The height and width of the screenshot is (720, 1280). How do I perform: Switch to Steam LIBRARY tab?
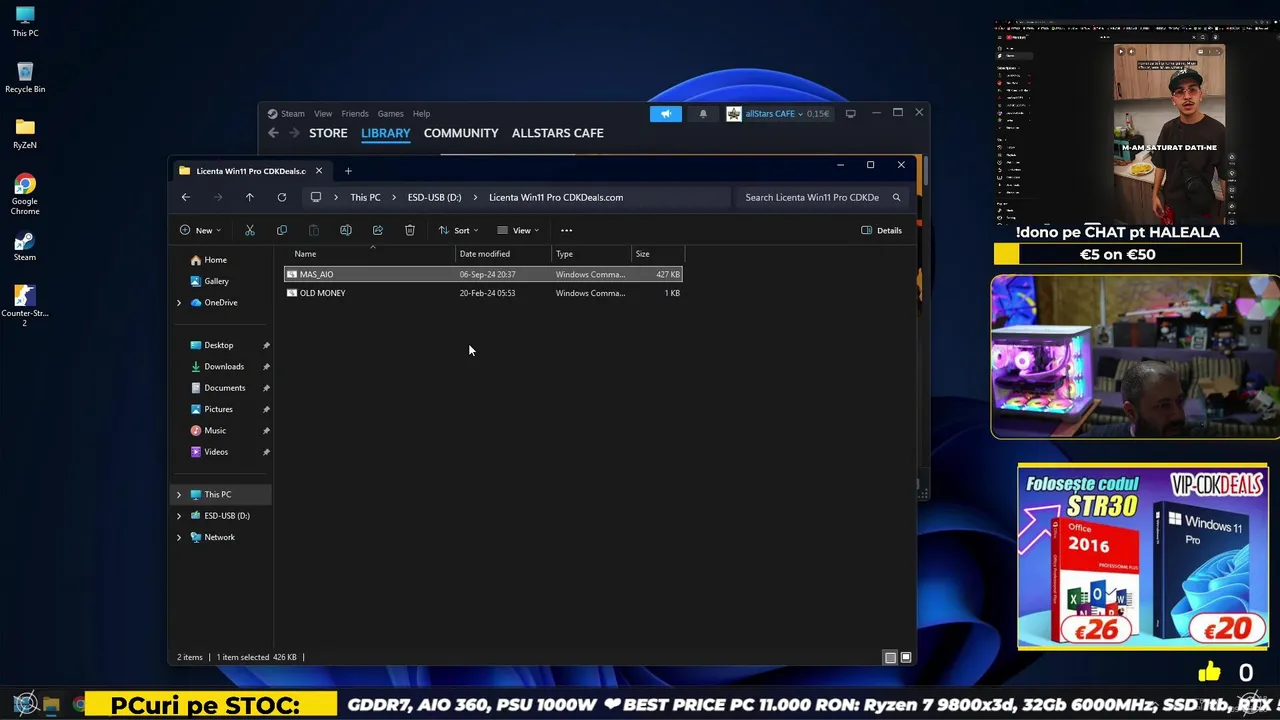pyautogui.click(x=385, y=133)
